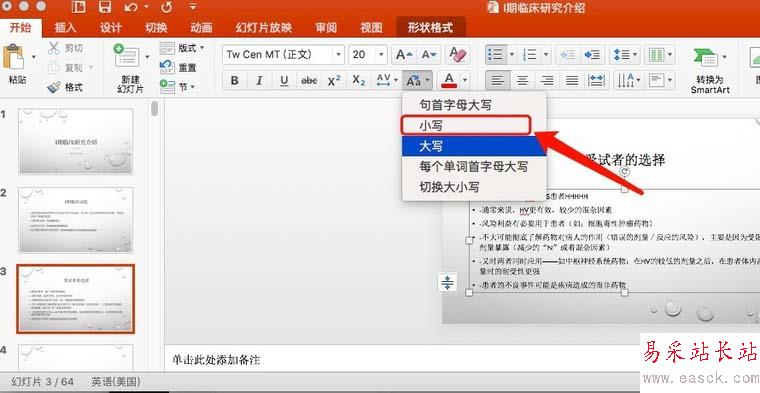Select slide 2 thumbnail
This screenshot has width=760, height=393.
pyautogui.click(x=76, y=220)
